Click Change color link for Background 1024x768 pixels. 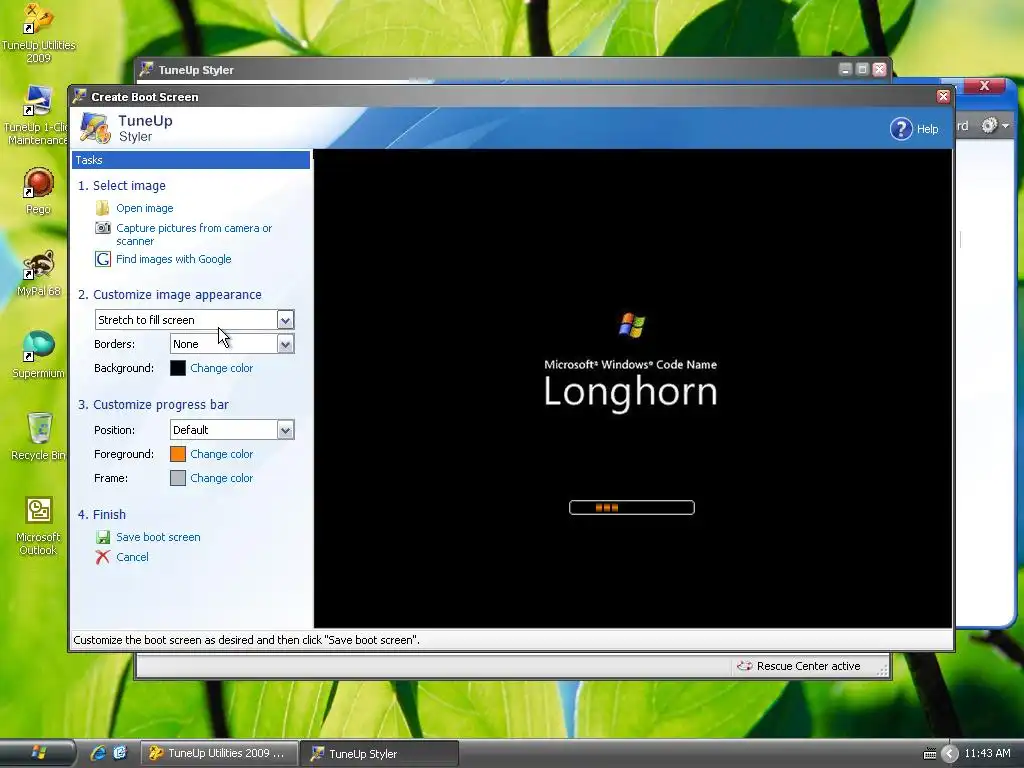tap(221, 368)
